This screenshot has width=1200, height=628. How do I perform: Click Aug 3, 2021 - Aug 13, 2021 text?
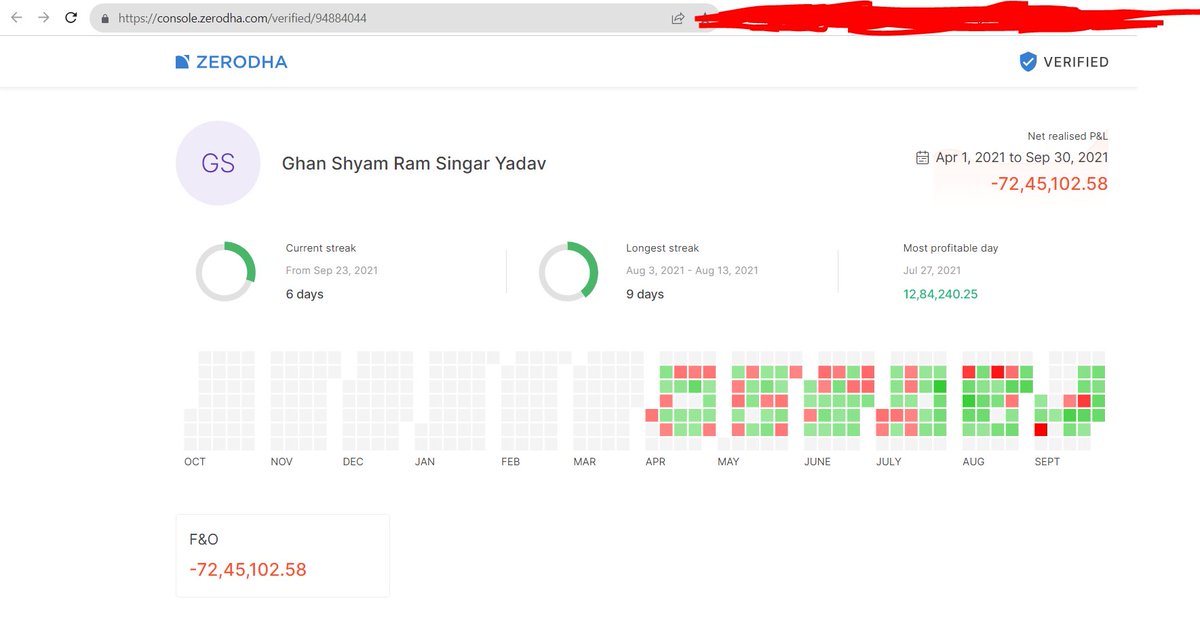(x=693, y=270)
